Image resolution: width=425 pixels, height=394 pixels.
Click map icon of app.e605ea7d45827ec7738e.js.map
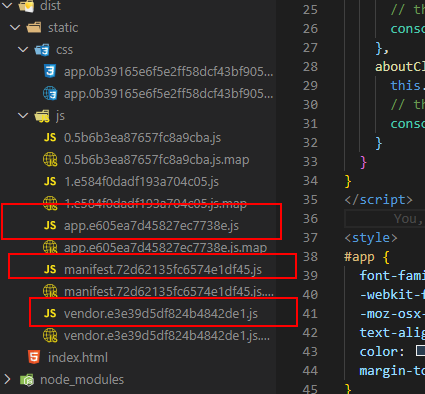coord(50,248)
